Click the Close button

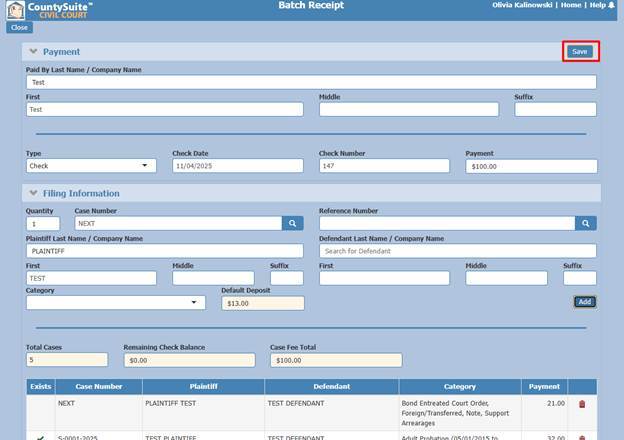[19, 27]
